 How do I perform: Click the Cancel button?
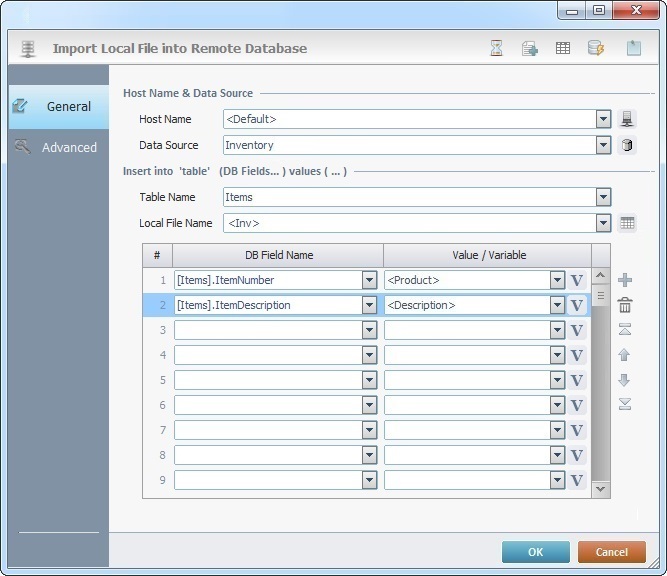click(x=611, y=552)
